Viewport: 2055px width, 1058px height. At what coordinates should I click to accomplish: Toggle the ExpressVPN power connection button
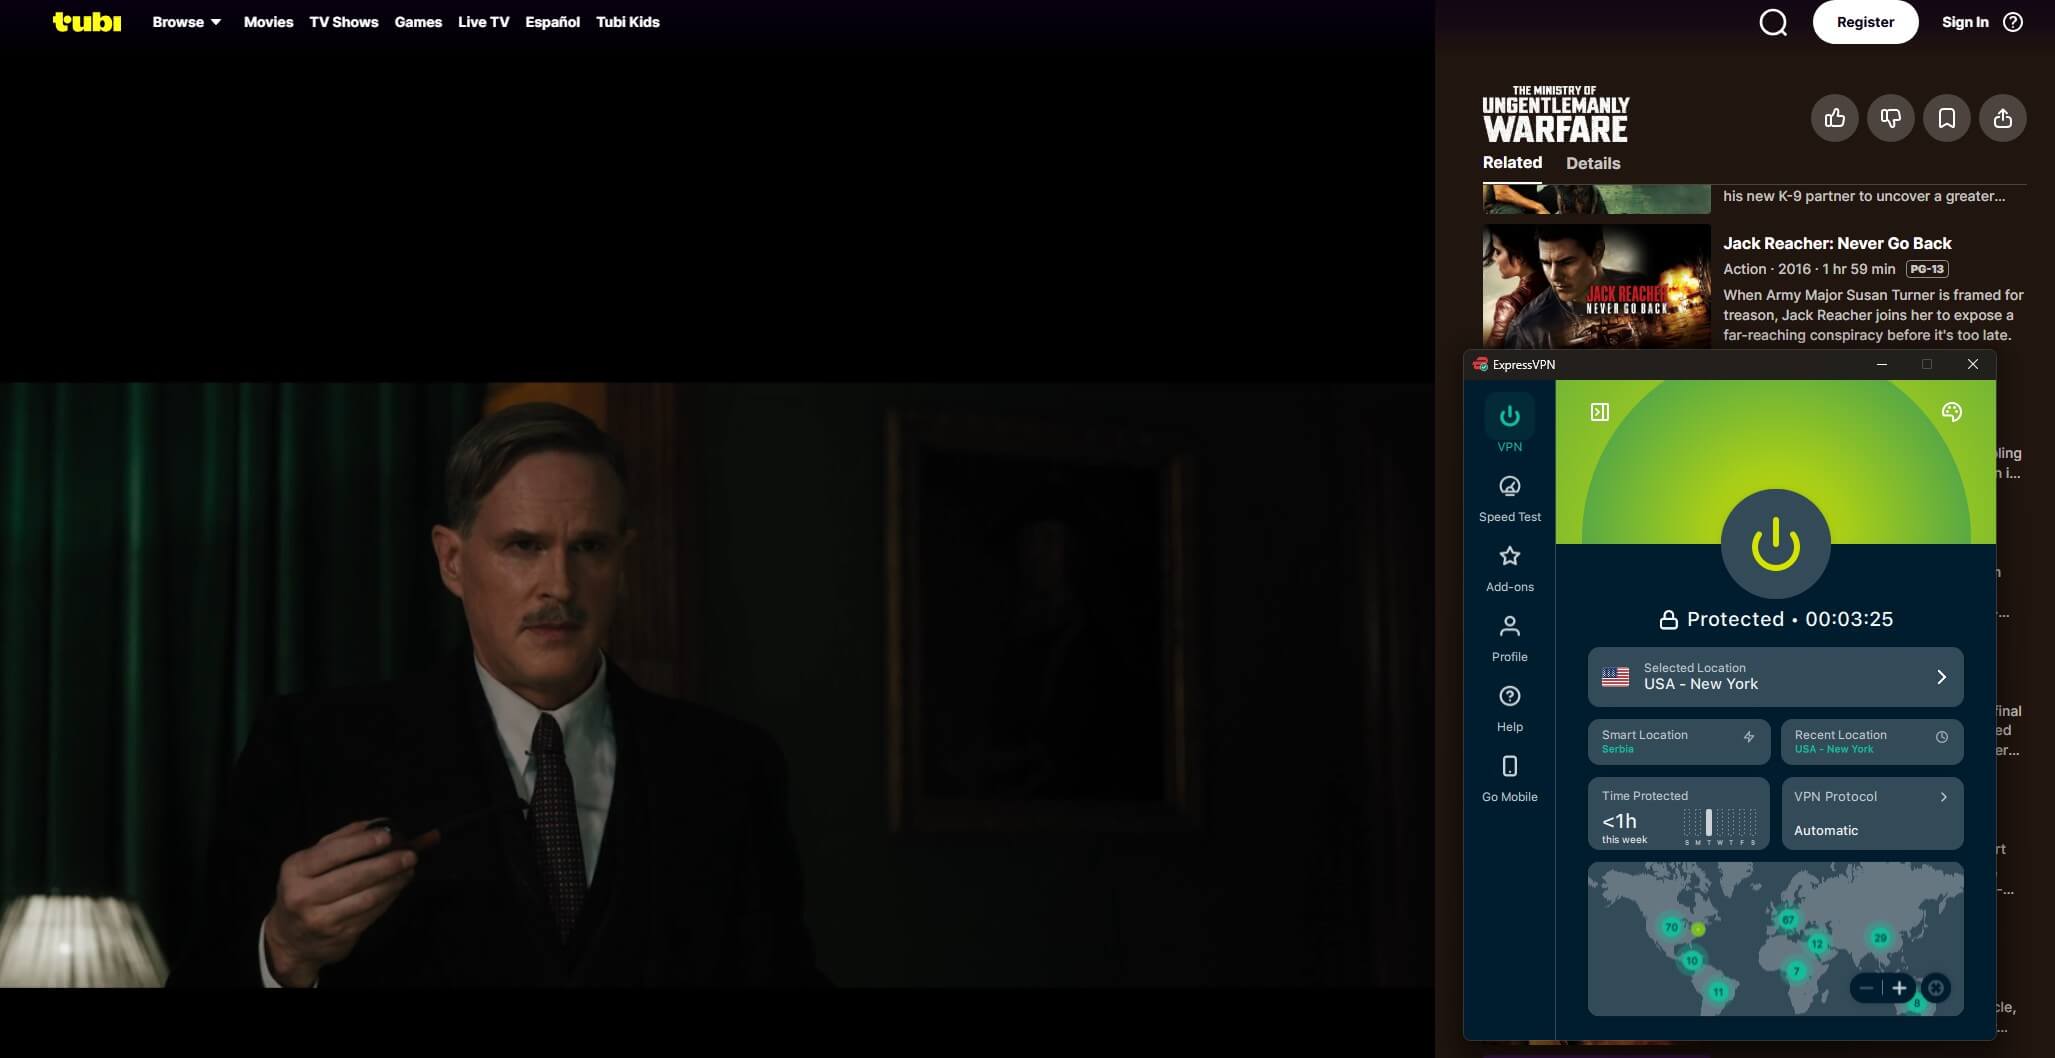pyautogui.click(x=1776, y=544)
